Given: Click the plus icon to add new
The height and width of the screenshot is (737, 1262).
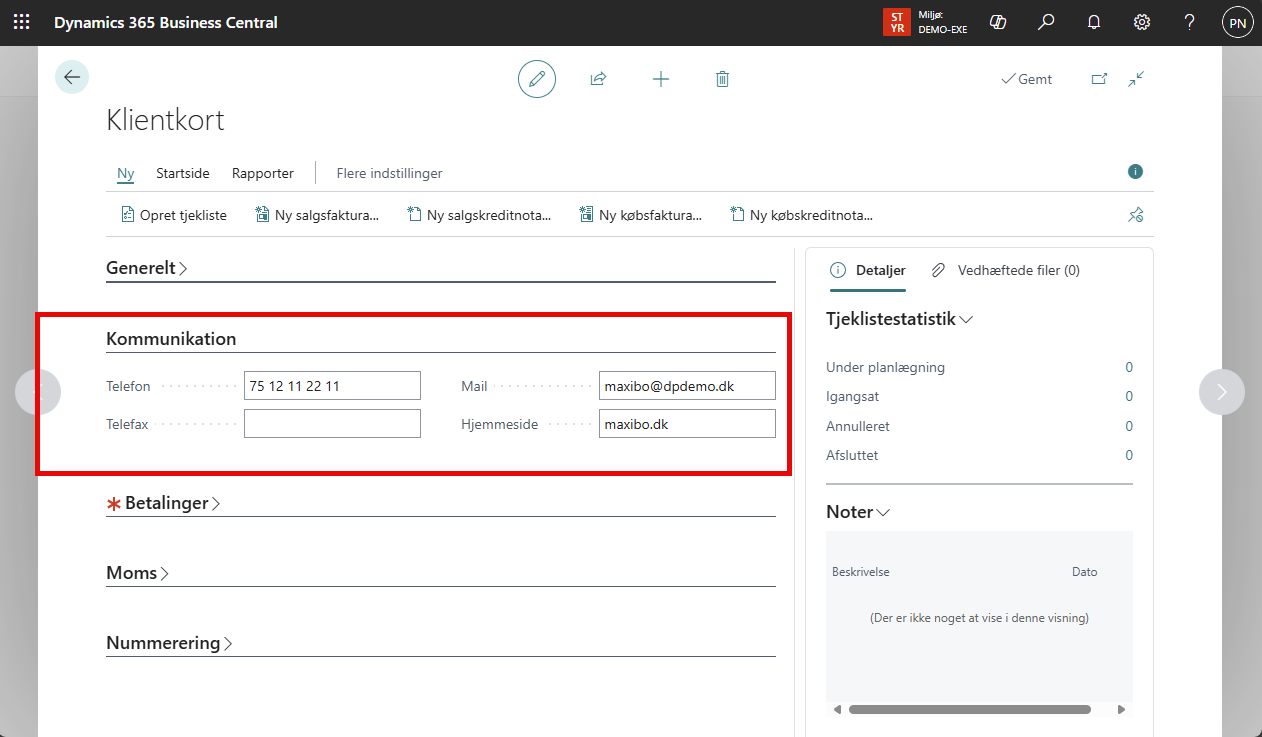Looking at the screenshot, I should (x=660, y=79).
